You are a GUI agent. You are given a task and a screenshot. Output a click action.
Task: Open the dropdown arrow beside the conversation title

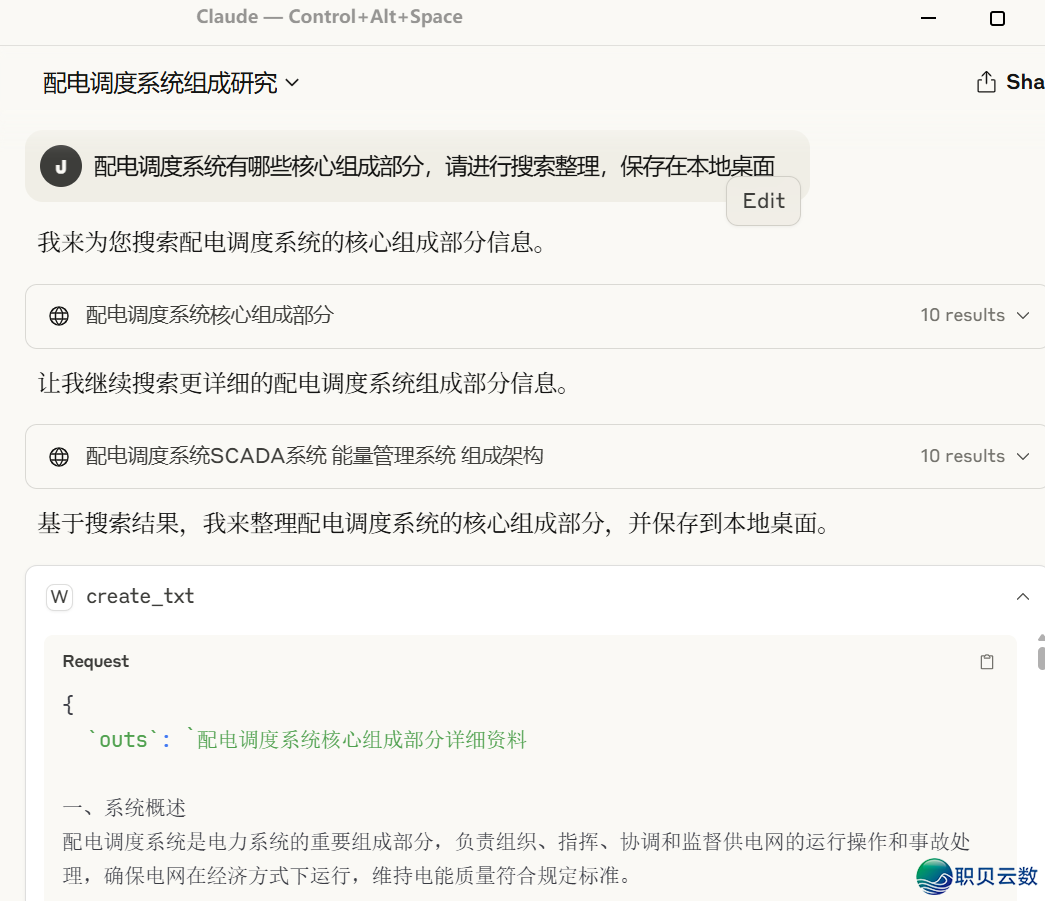pos(292,83)
